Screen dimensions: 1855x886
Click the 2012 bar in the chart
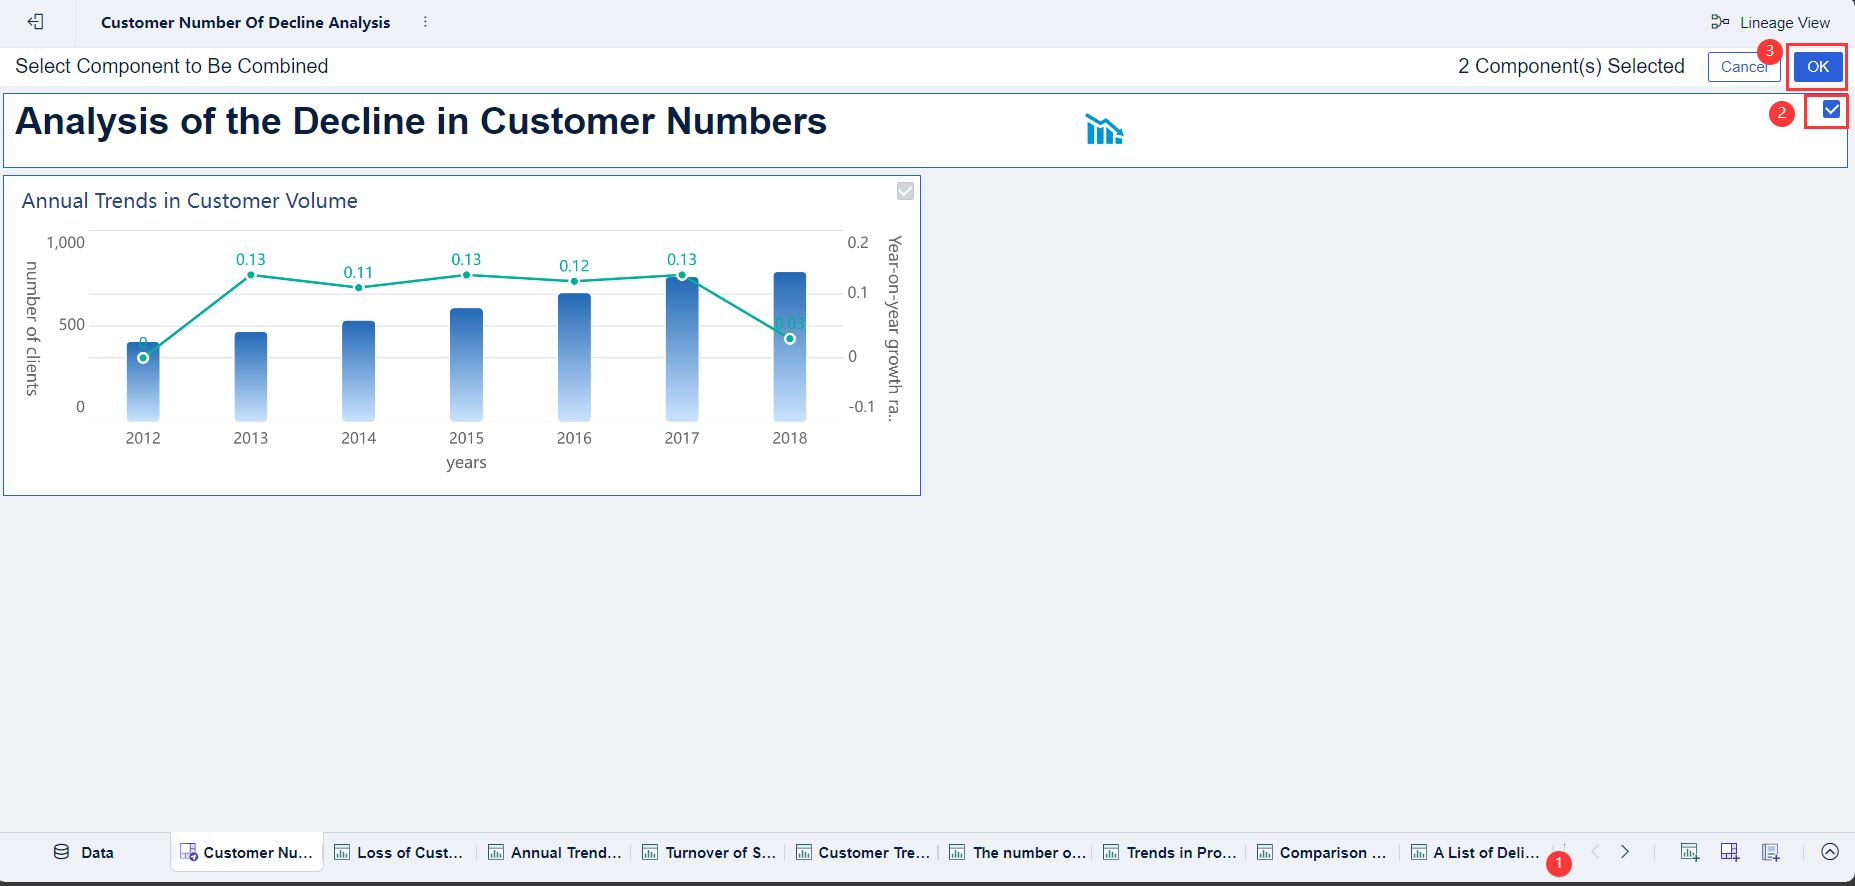[x=143, y=381]
